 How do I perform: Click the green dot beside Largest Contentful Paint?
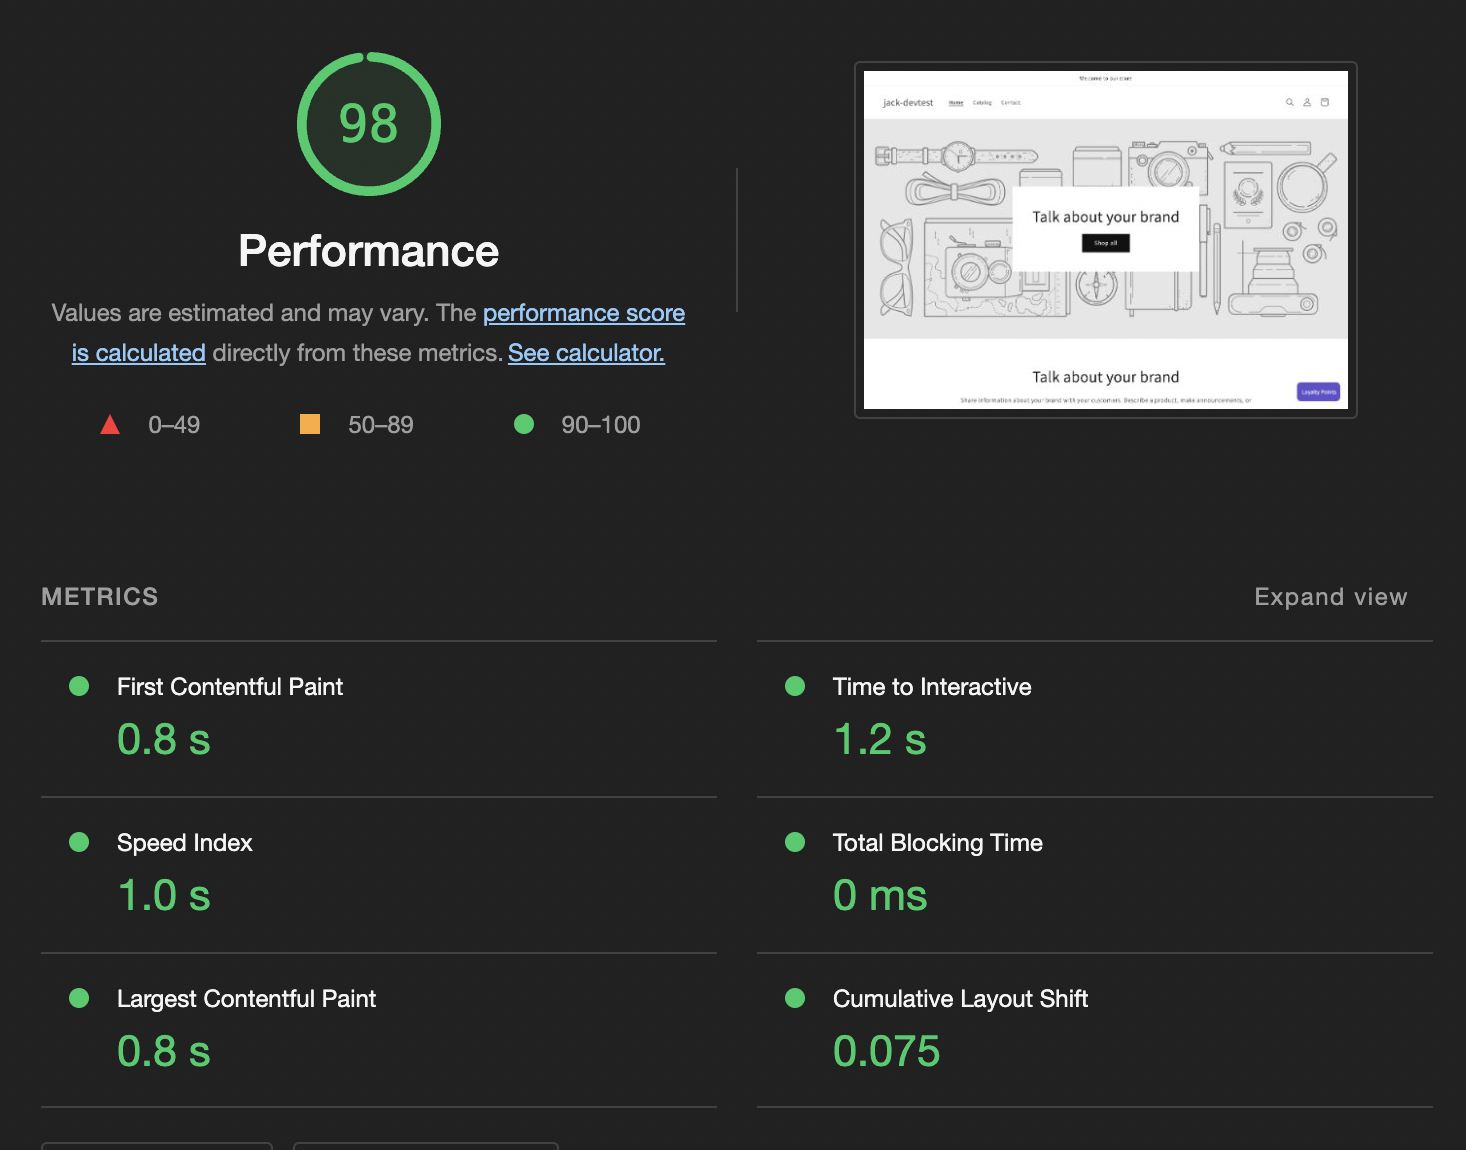(x=79, y=998)
